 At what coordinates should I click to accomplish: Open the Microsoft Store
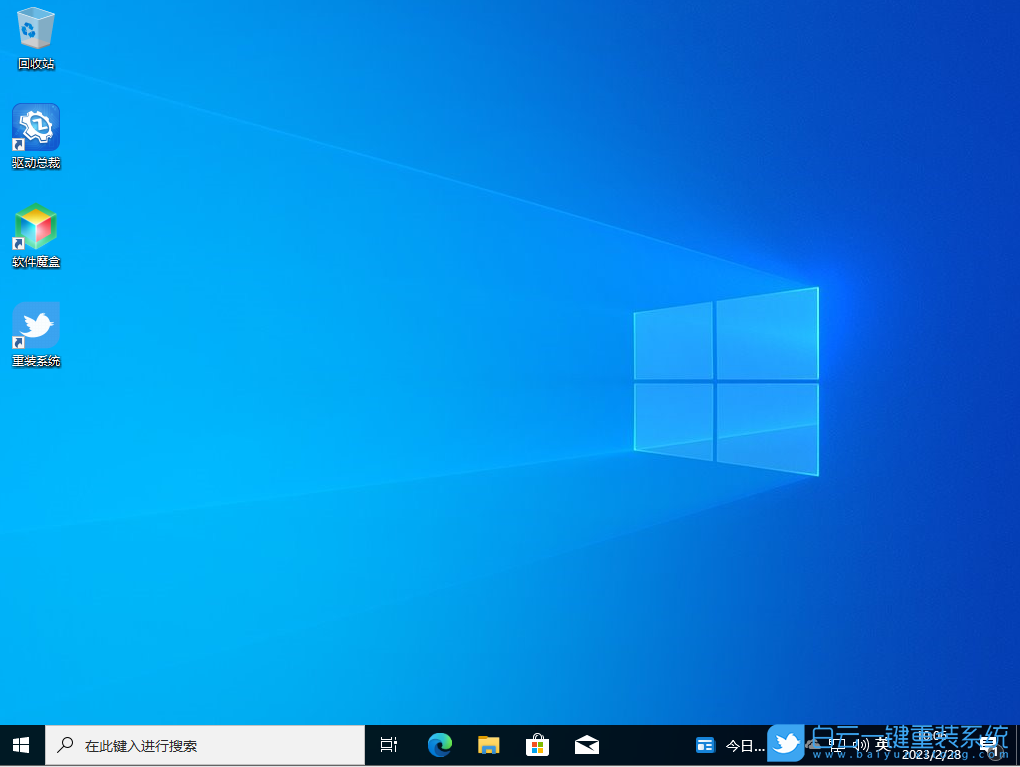[x=537, y=744]
